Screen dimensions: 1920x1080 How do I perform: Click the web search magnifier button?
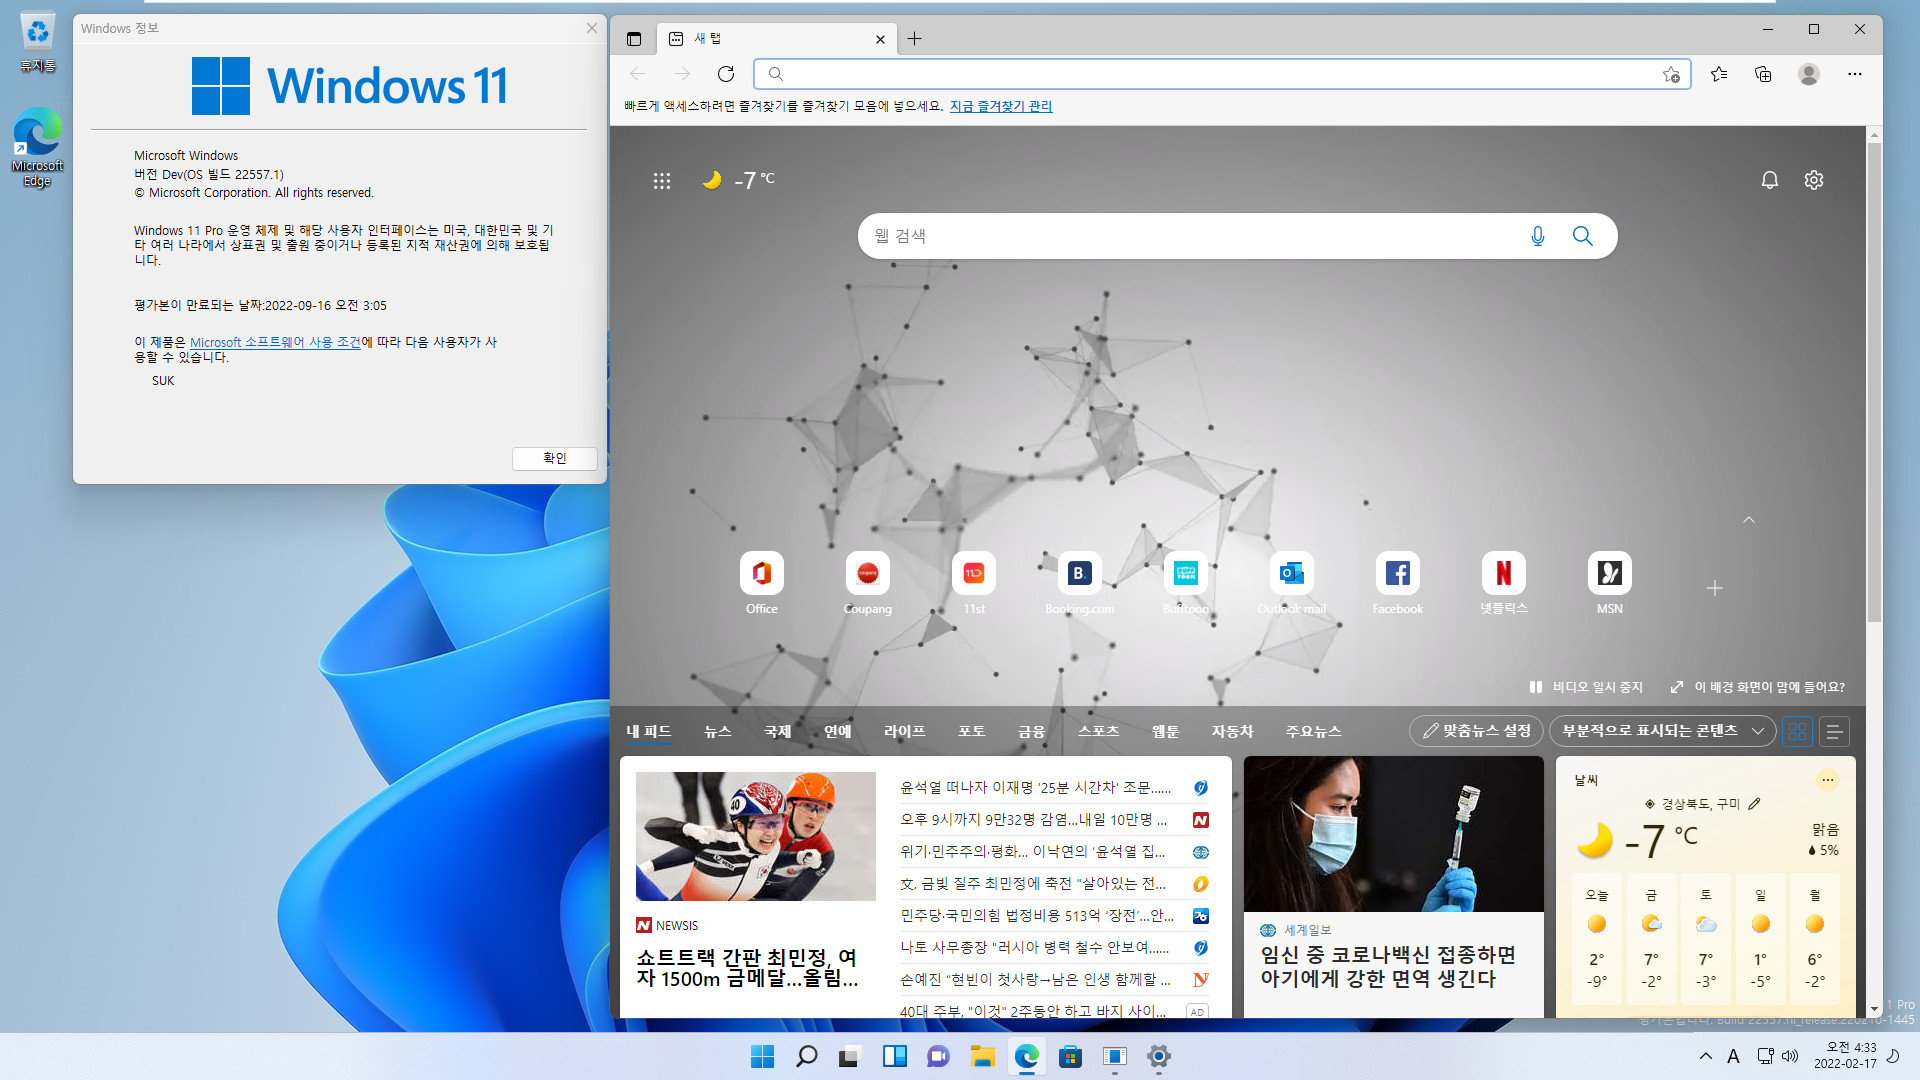[1582, 236]
